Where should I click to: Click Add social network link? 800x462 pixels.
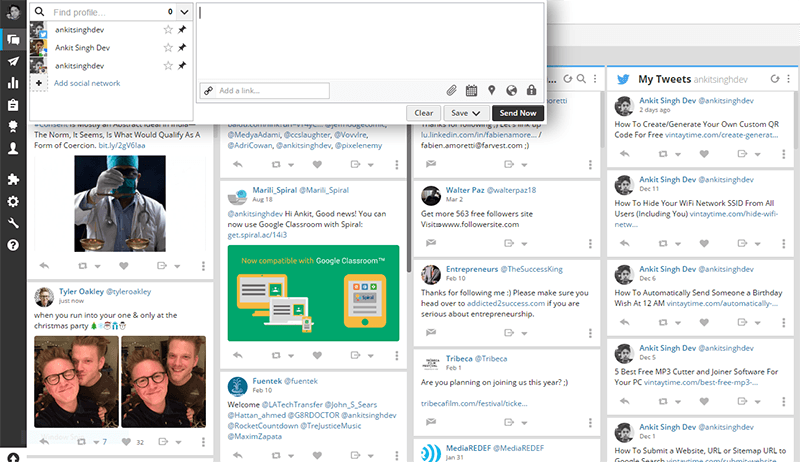(x=87, y=83)
